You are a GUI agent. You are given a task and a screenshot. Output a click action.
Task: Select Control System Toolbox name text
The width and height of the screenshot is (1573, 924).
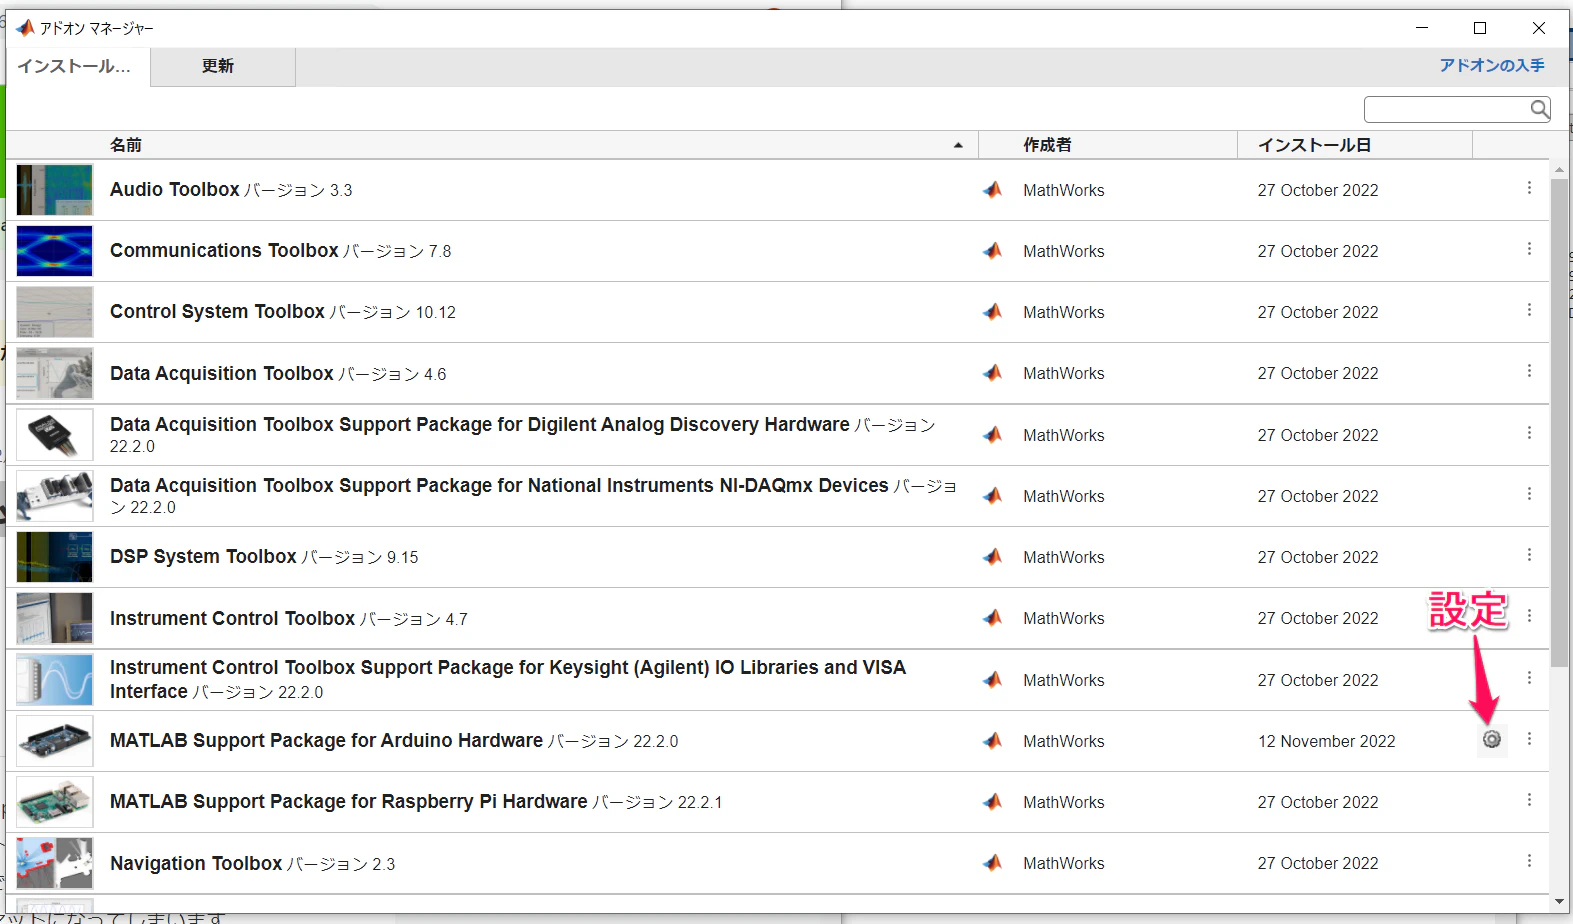217,311
